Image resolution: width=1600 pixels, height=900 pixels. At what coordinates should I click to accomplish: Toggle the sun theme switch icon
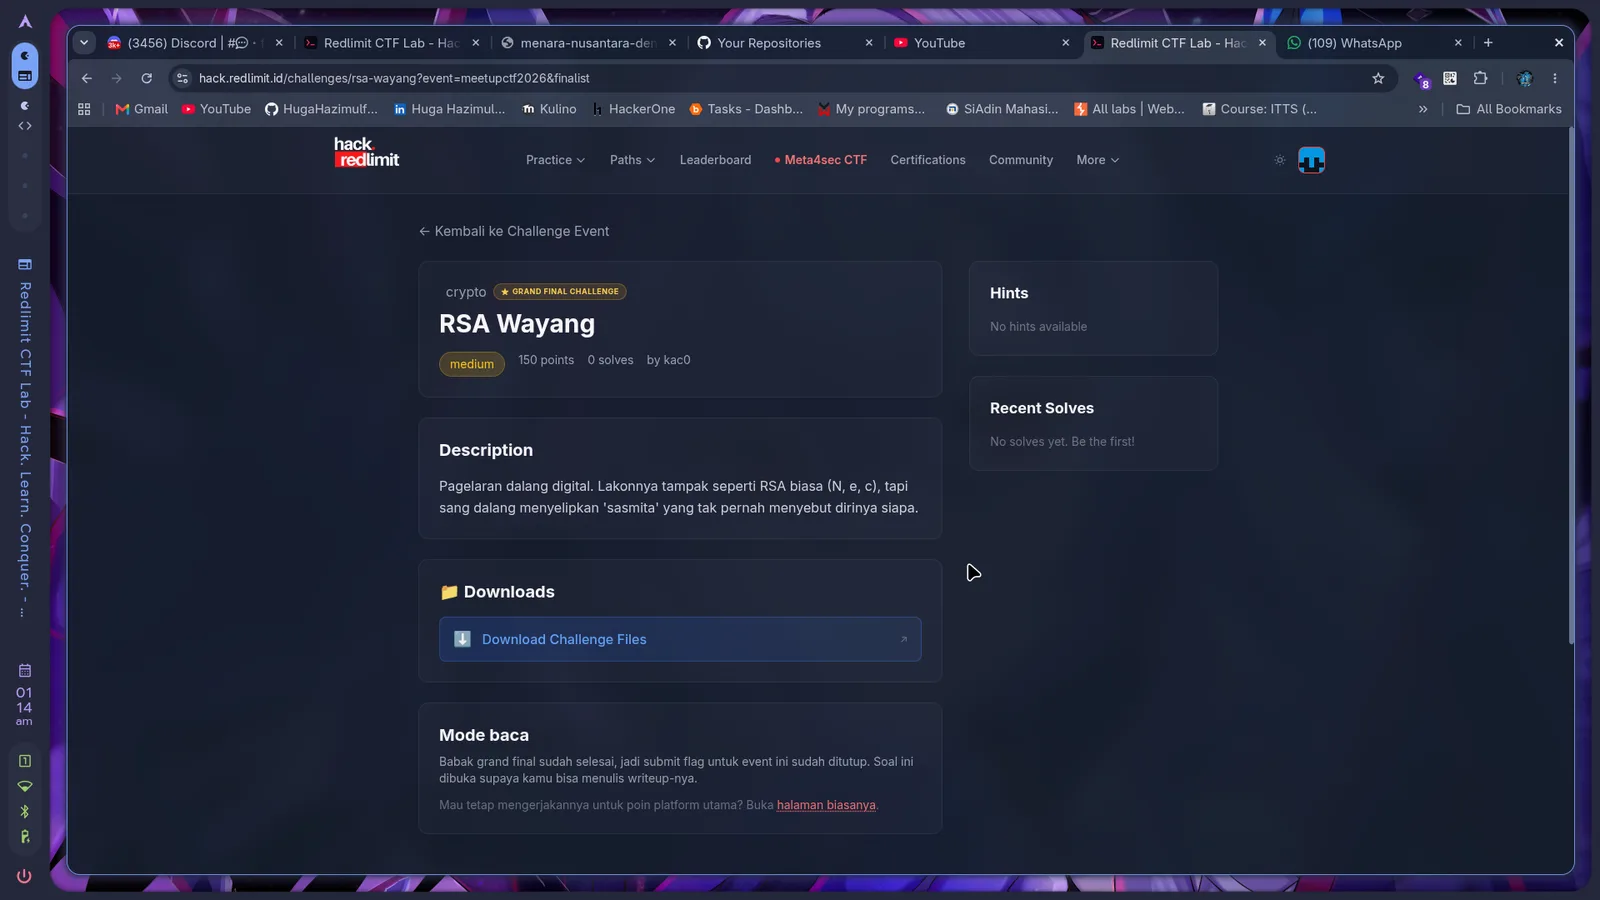1279,160
